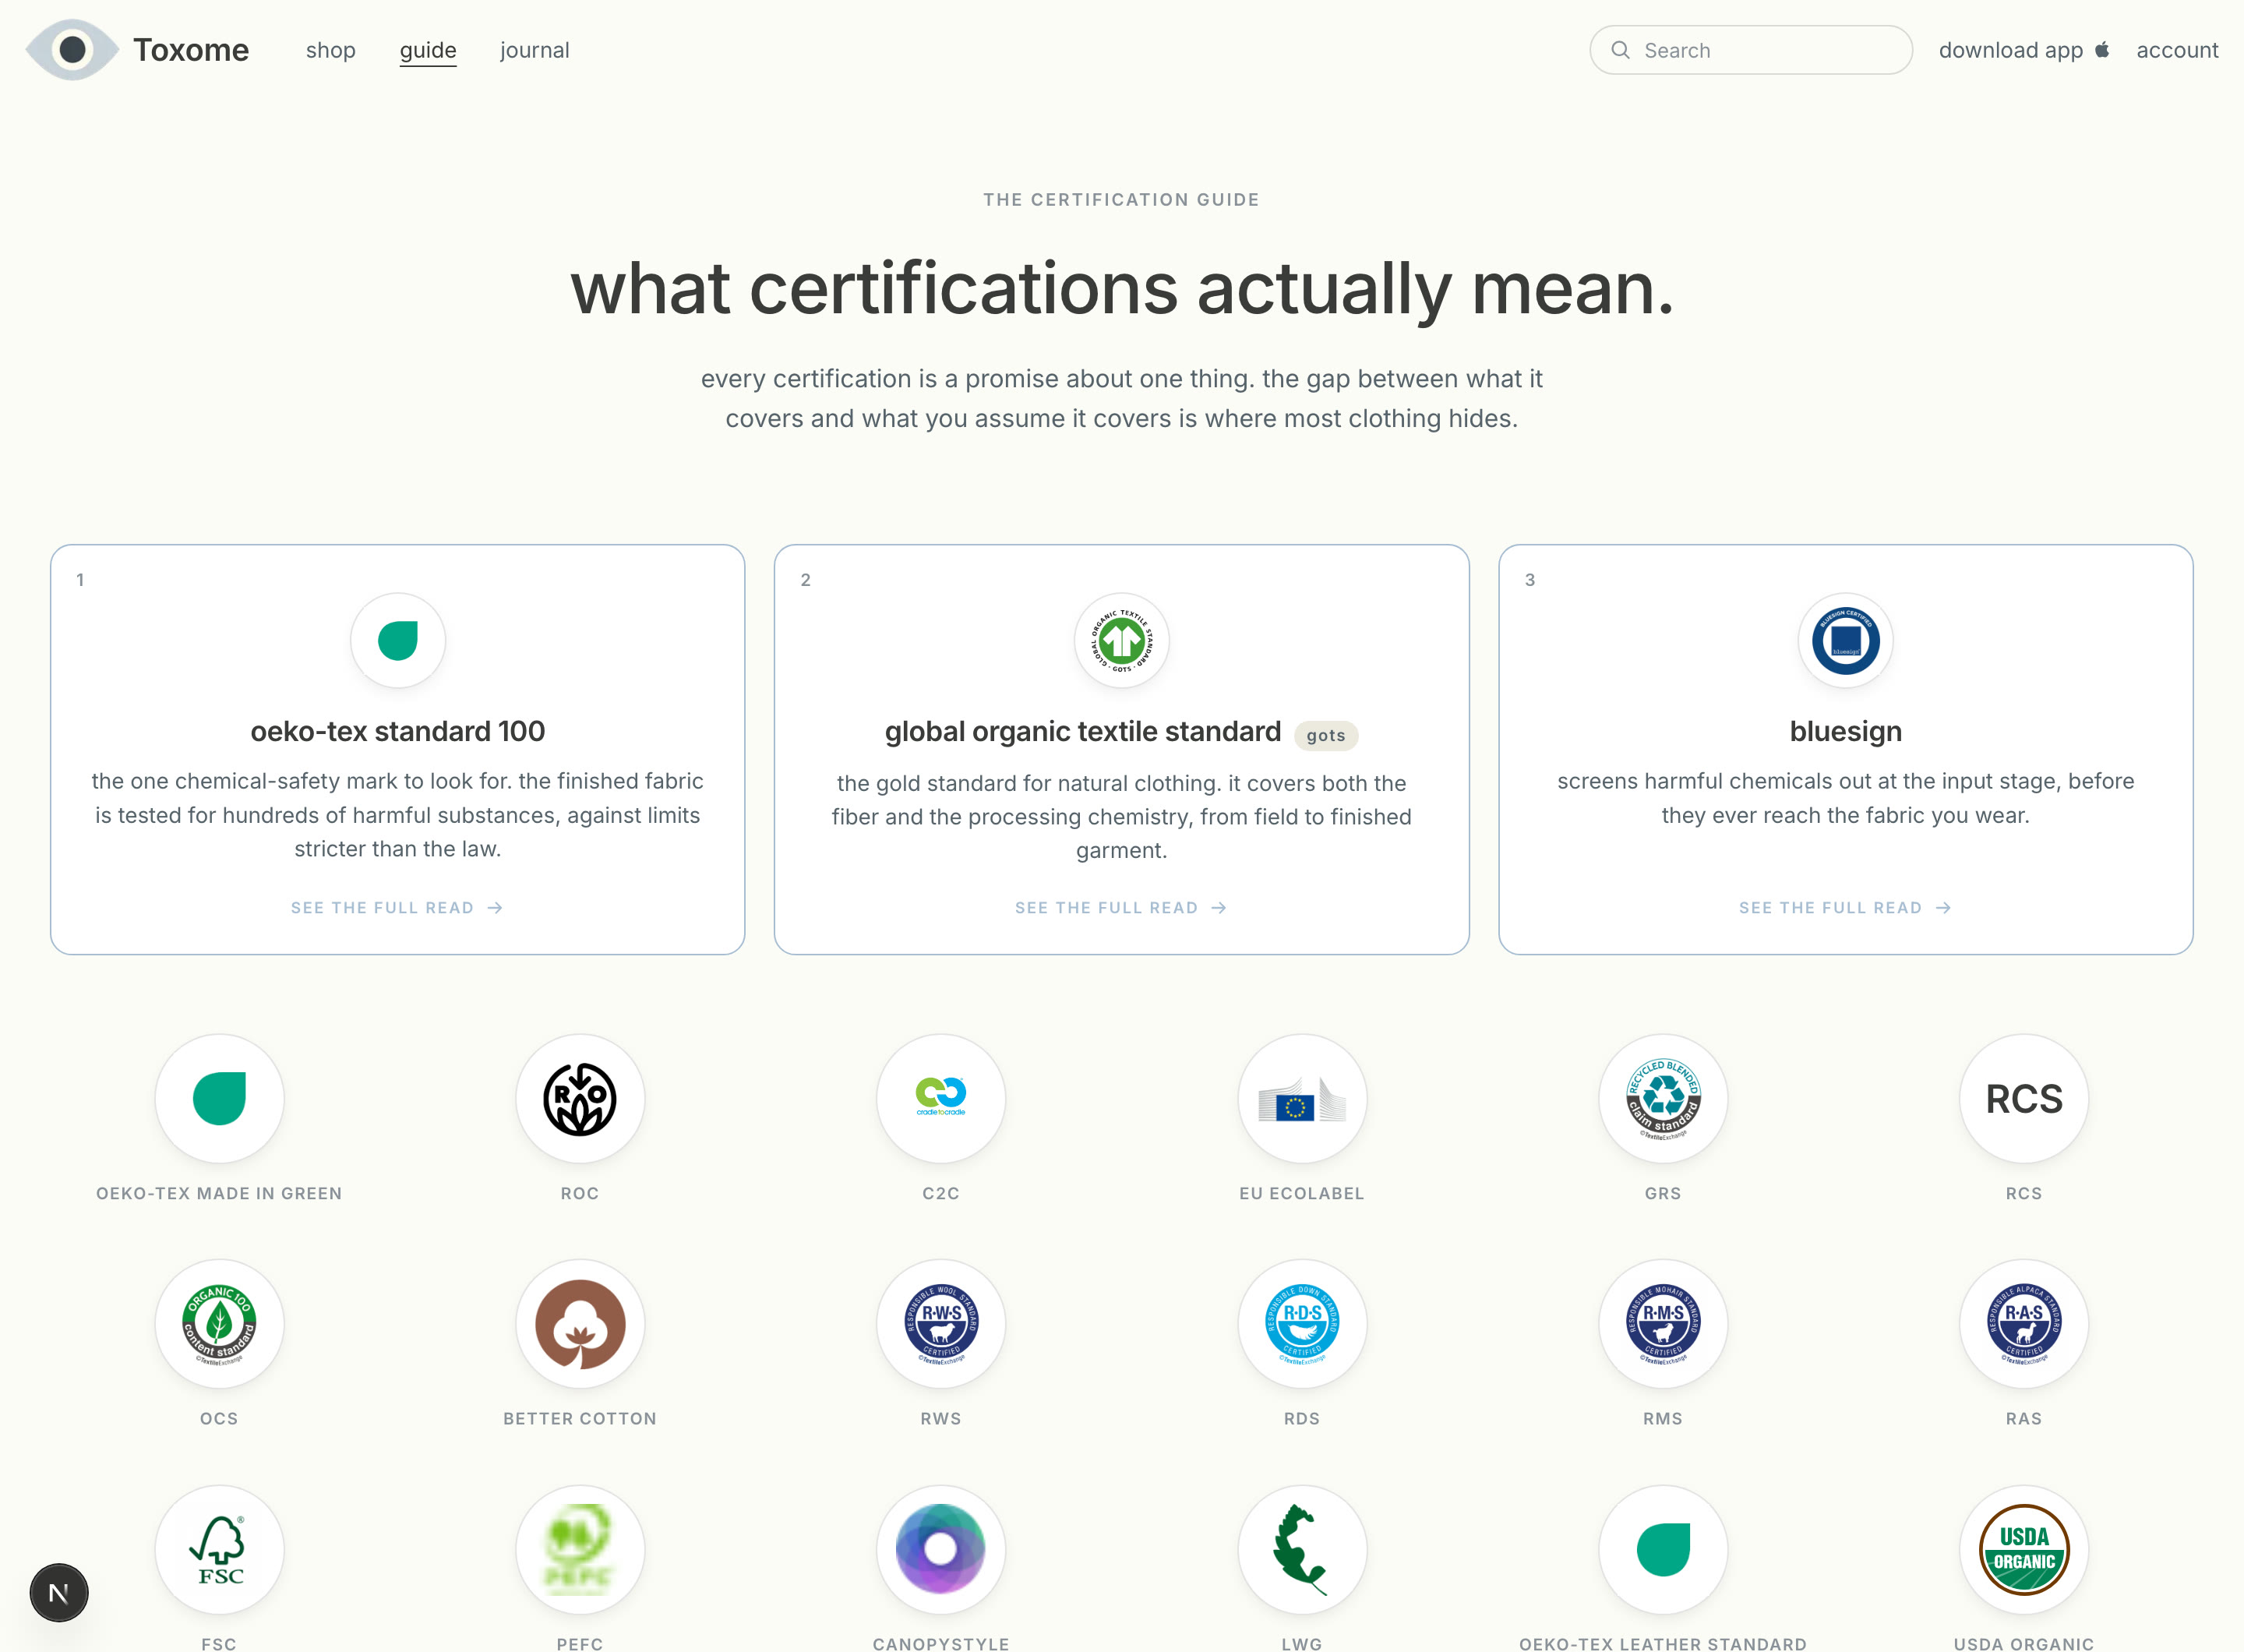This screenshot has width=2244, height=1652.
Task: Open the RDS responsible down icon
Action: tap(1302, 1324)
